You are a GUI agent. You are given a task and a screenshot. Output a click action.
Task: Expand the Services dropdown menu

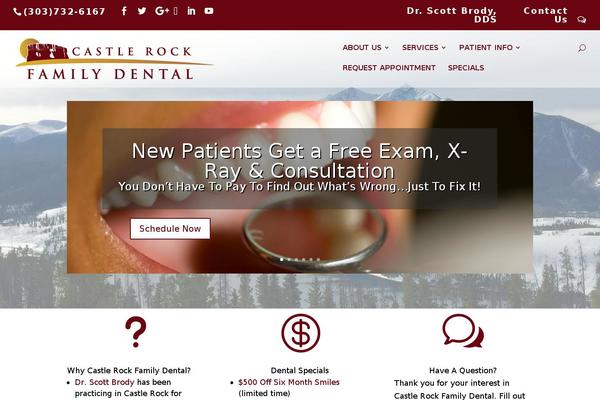[x=424, y=47]
